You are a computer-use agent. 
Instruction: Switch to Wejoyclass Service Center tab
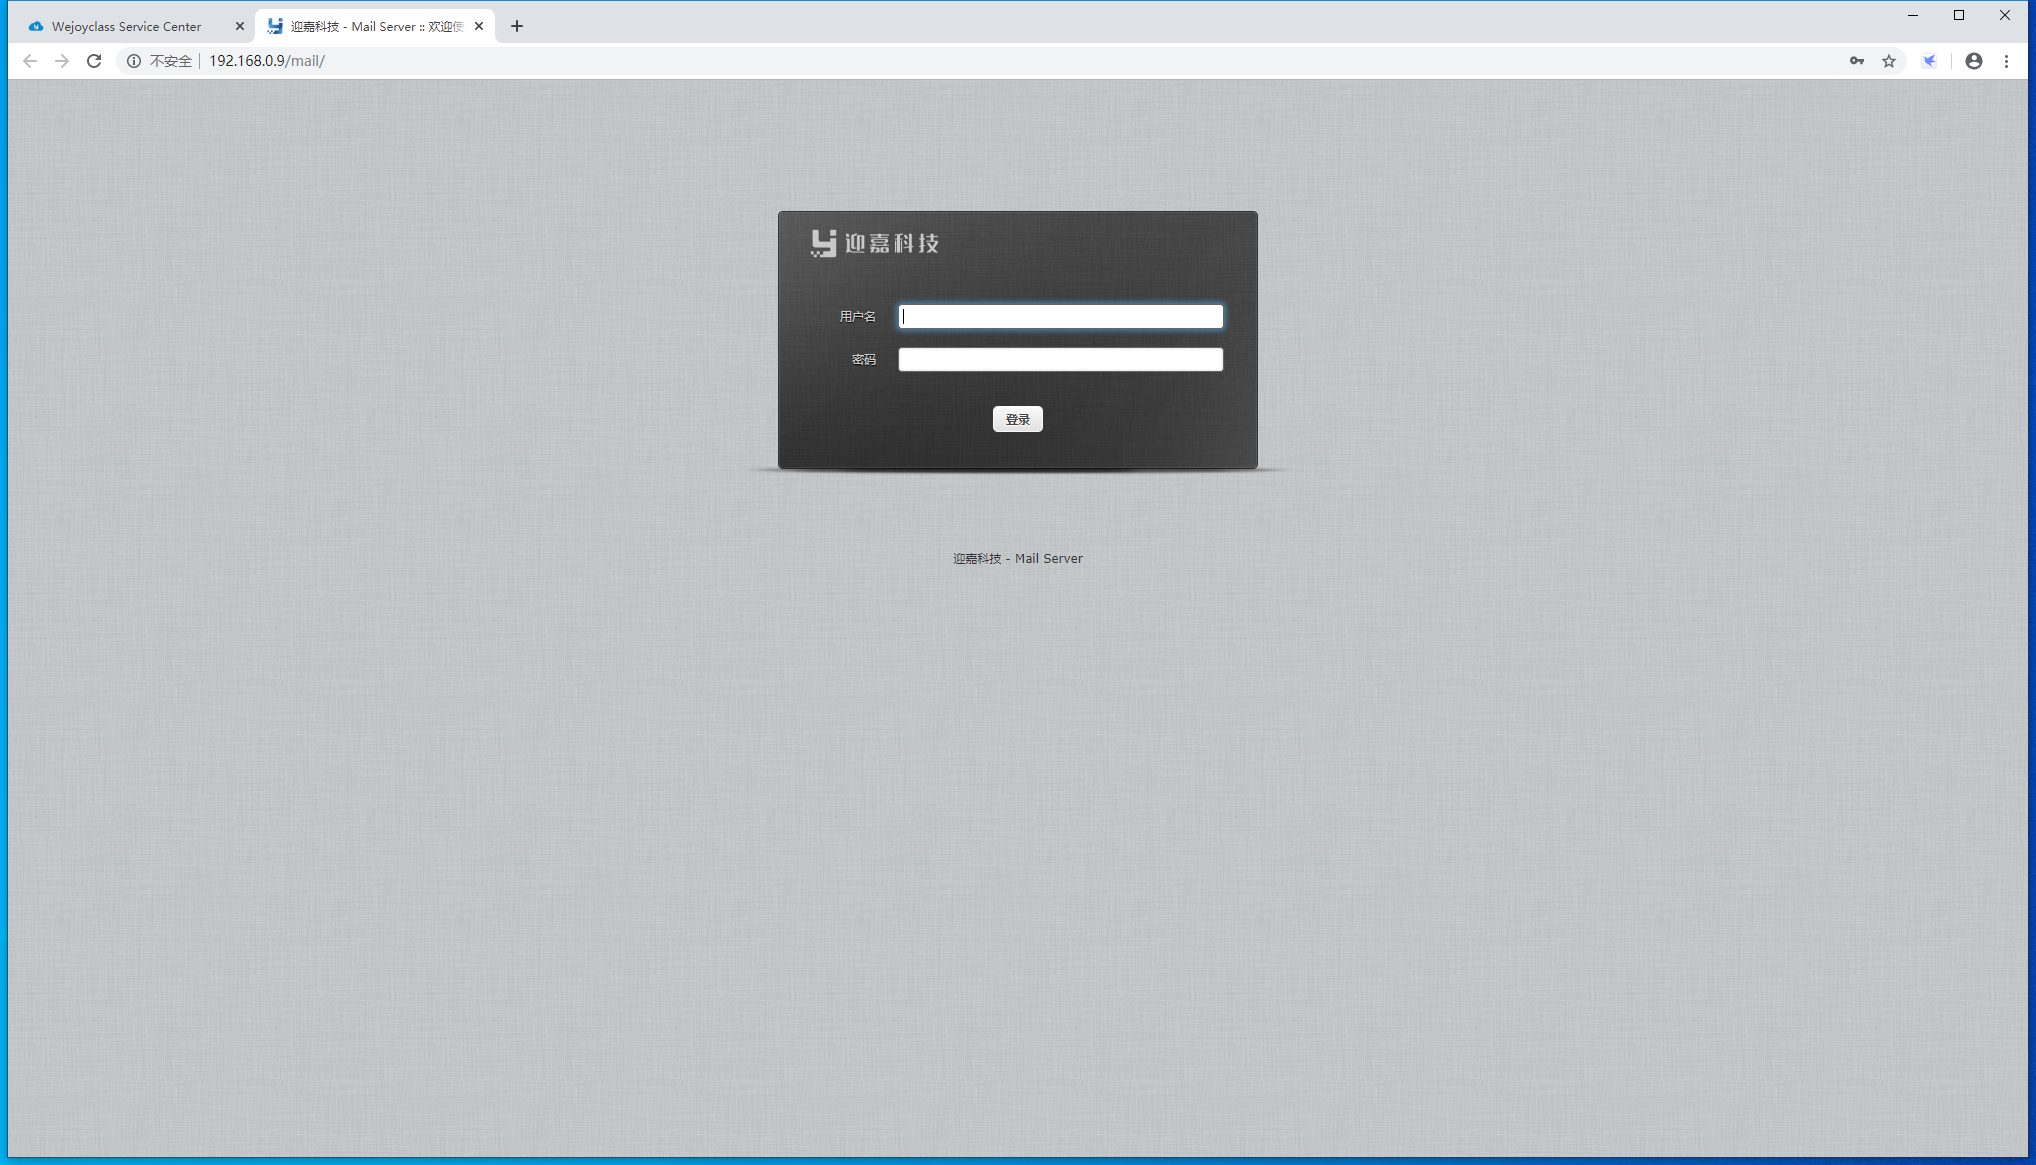[x=126, y=27]
